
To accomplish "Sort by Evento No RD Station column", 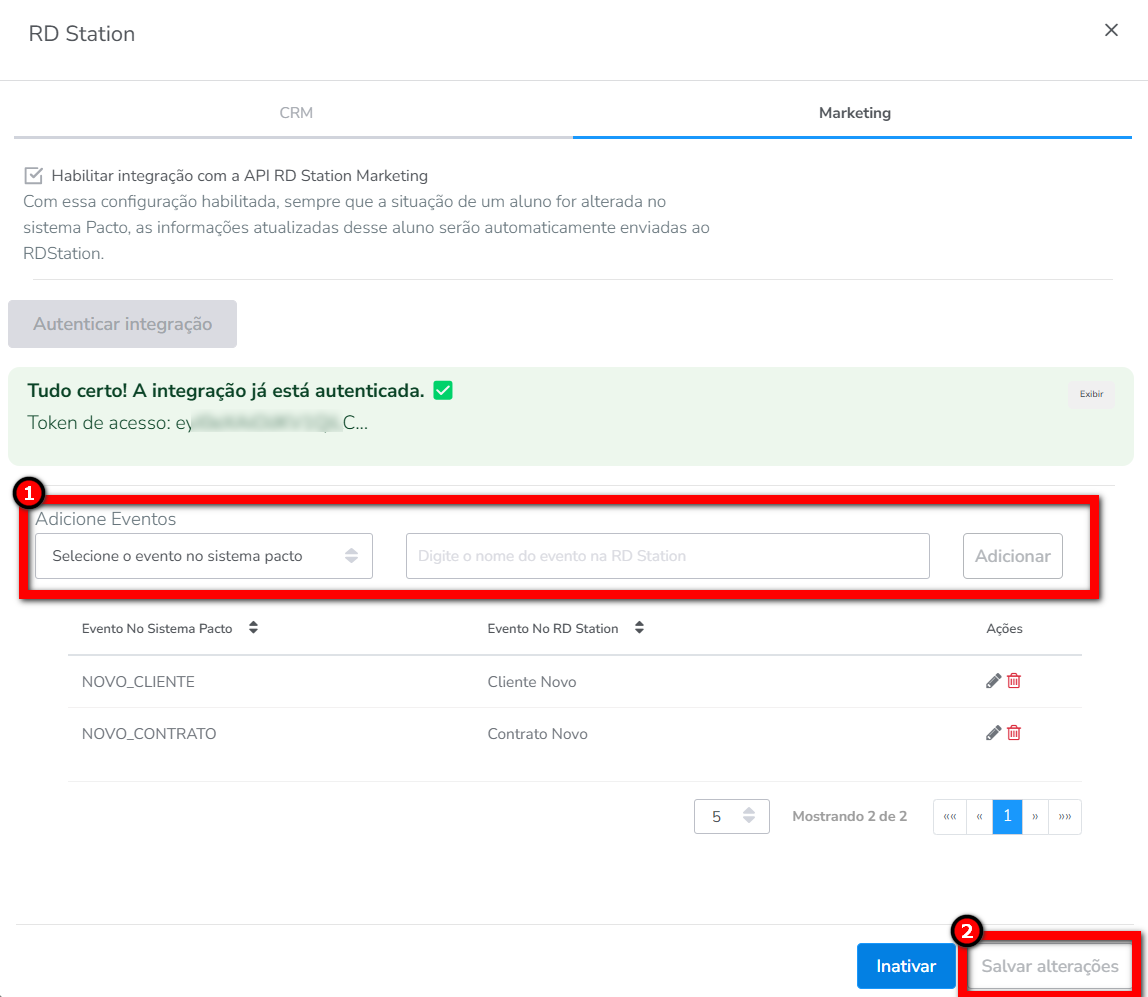I will (x=639, y=629).
